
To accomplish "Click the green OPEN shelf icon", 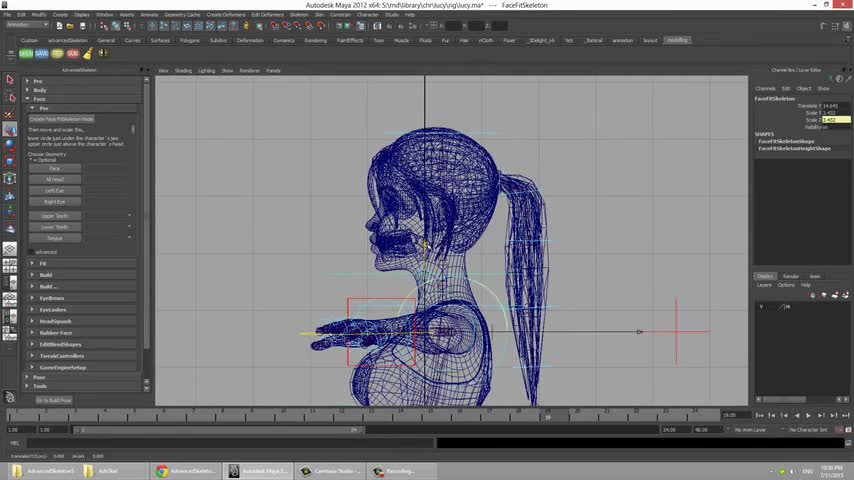I will pyautogui.click(x=26, y=53).
